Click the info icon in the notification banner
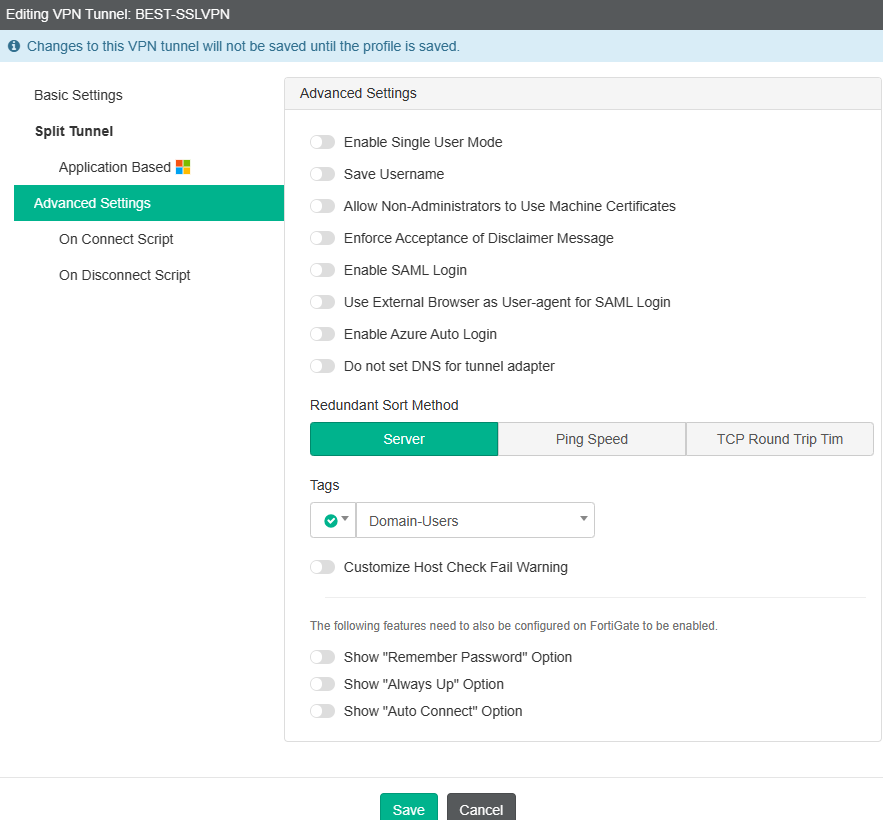The height and width of the screenshot is (820, 883). [x=14, y=46]
